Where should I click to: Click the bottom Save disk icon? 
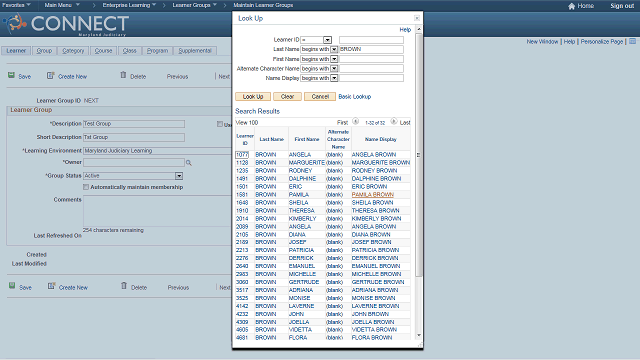pos(12,286)
